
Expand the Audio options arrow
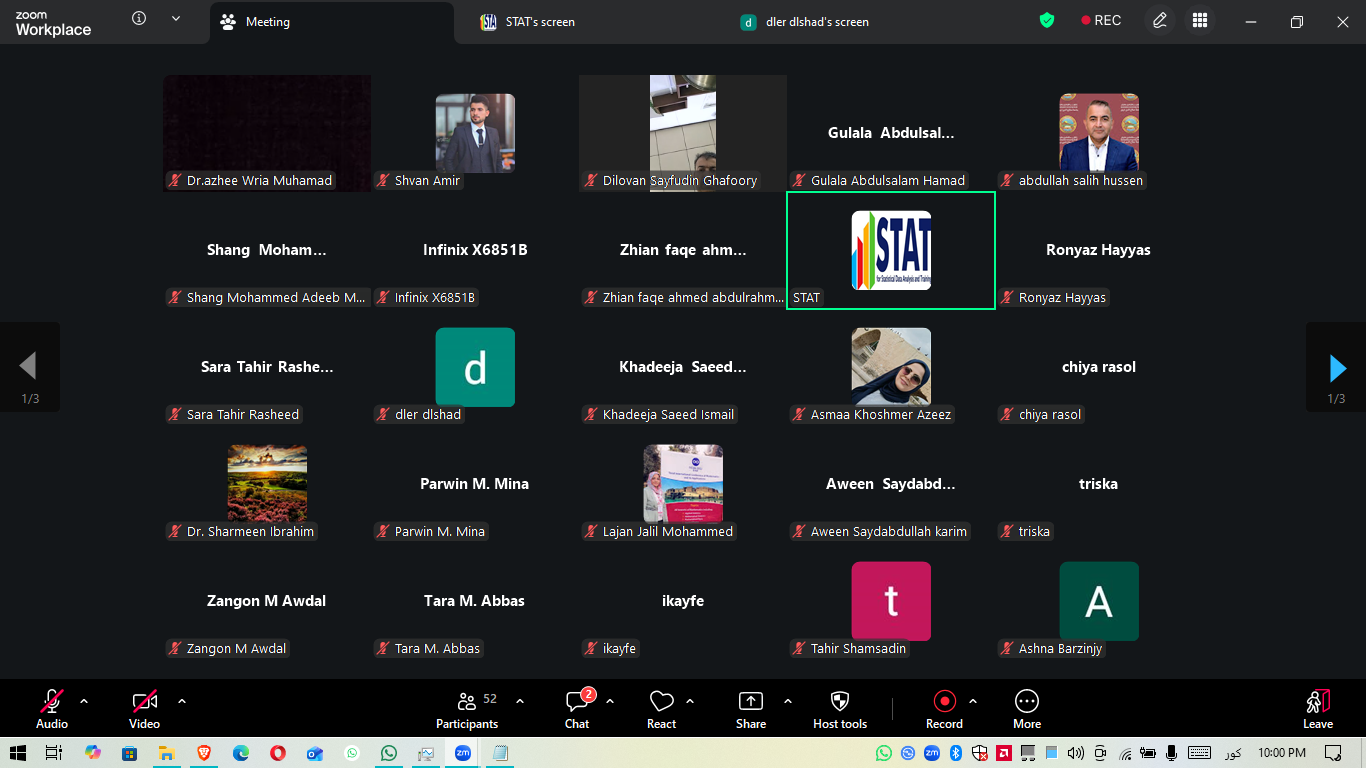[84, 701]
